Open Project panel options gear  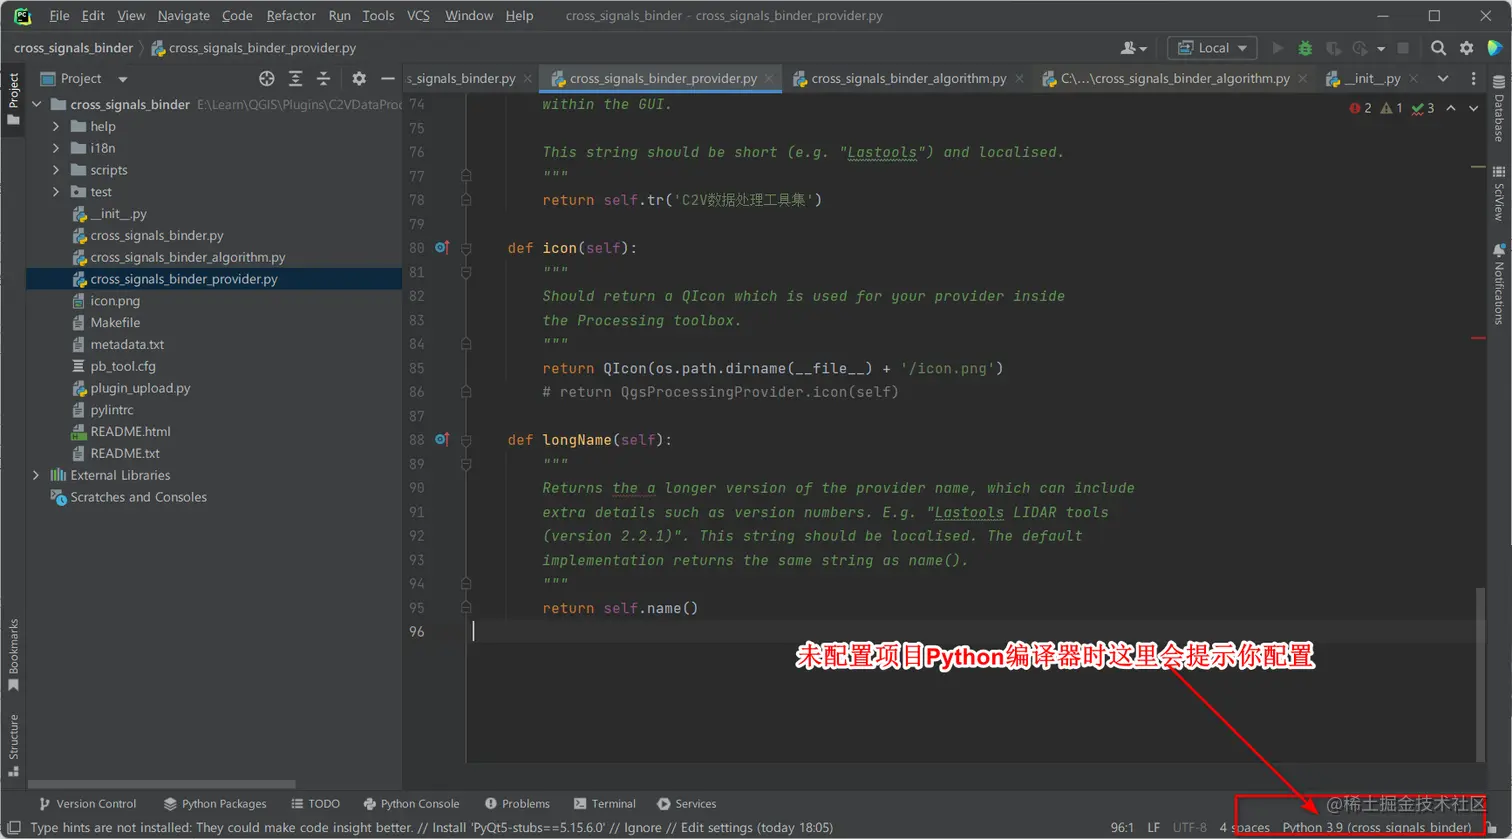coord(359,79)
